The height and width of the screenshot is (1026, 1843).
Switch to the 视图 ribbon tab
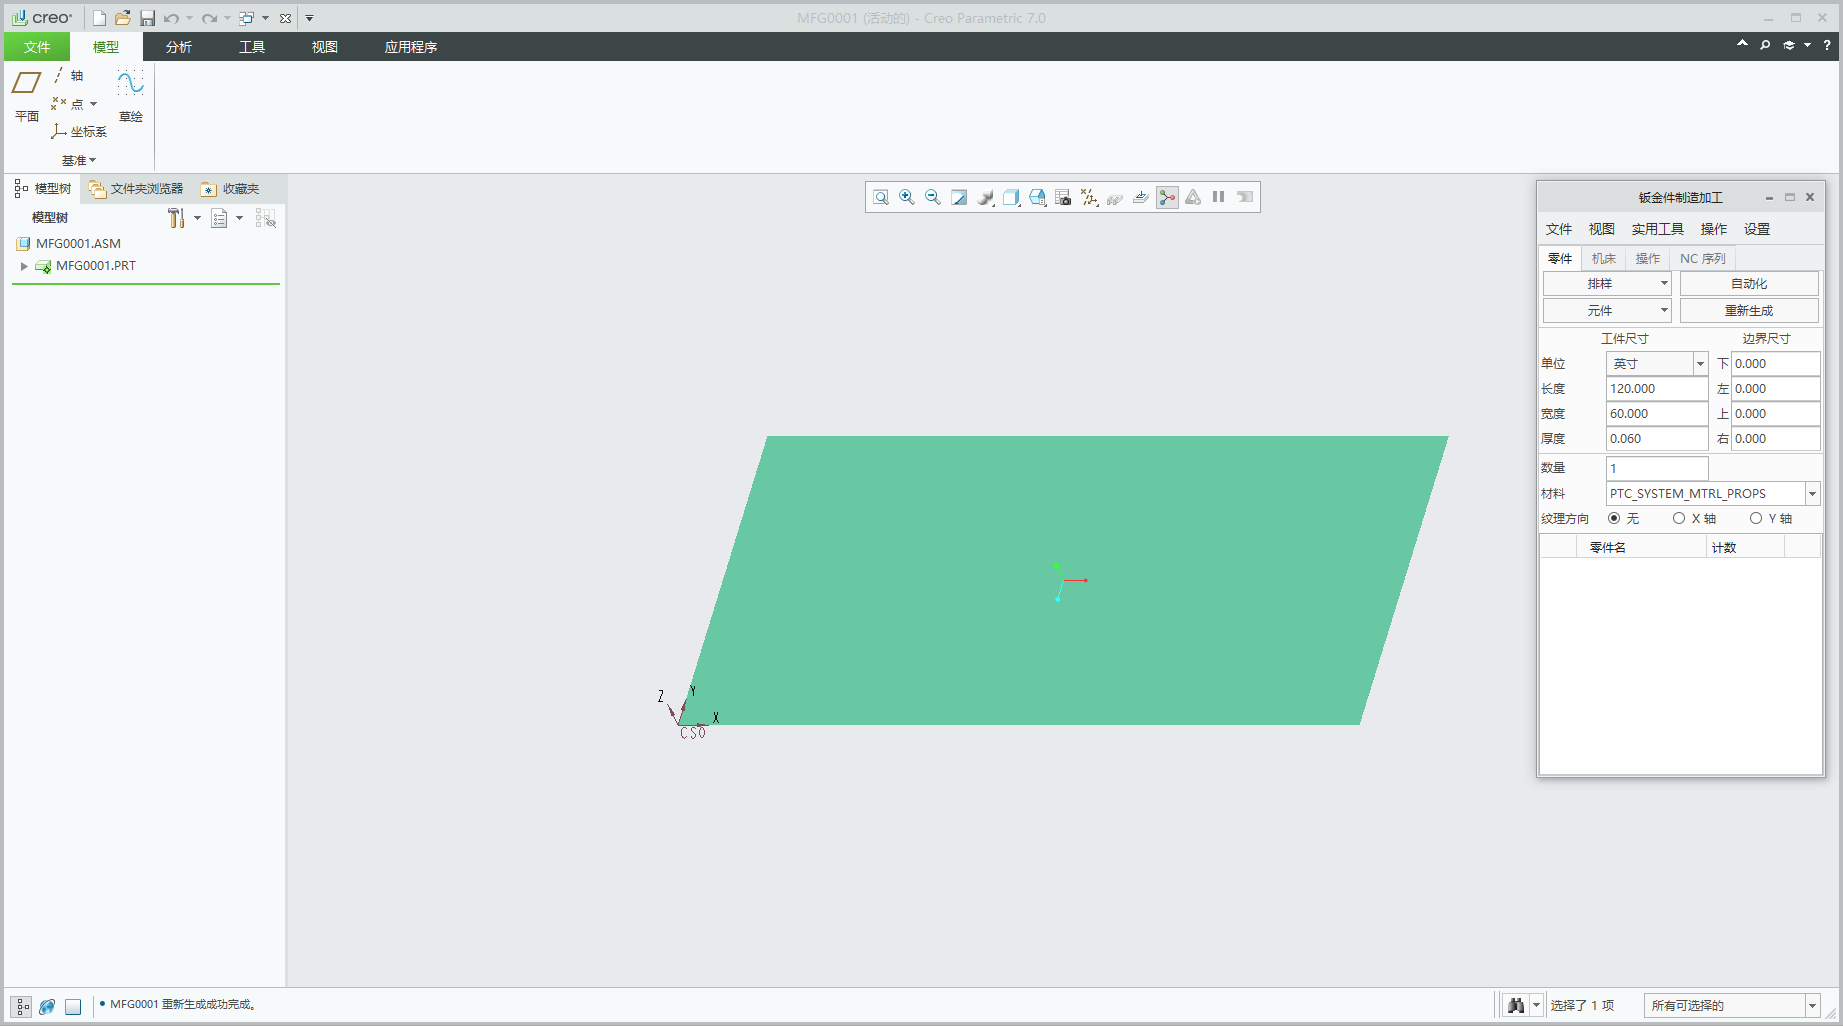[x=325, y=47]
